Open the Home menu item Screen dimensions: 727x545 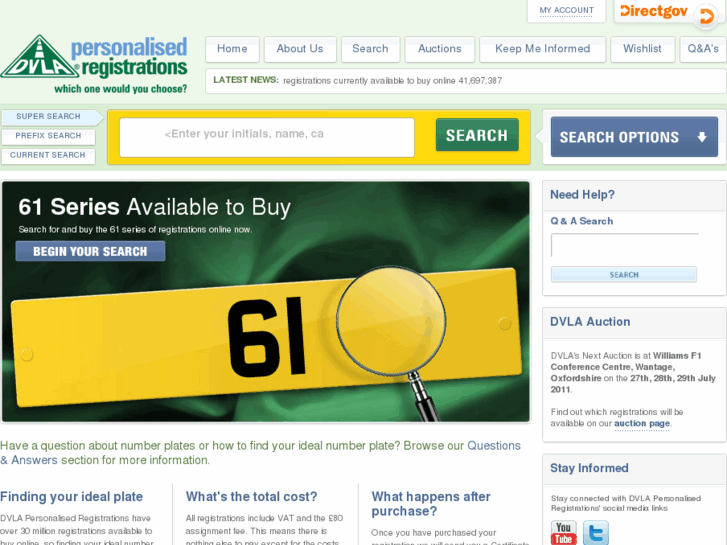[232, 49]
